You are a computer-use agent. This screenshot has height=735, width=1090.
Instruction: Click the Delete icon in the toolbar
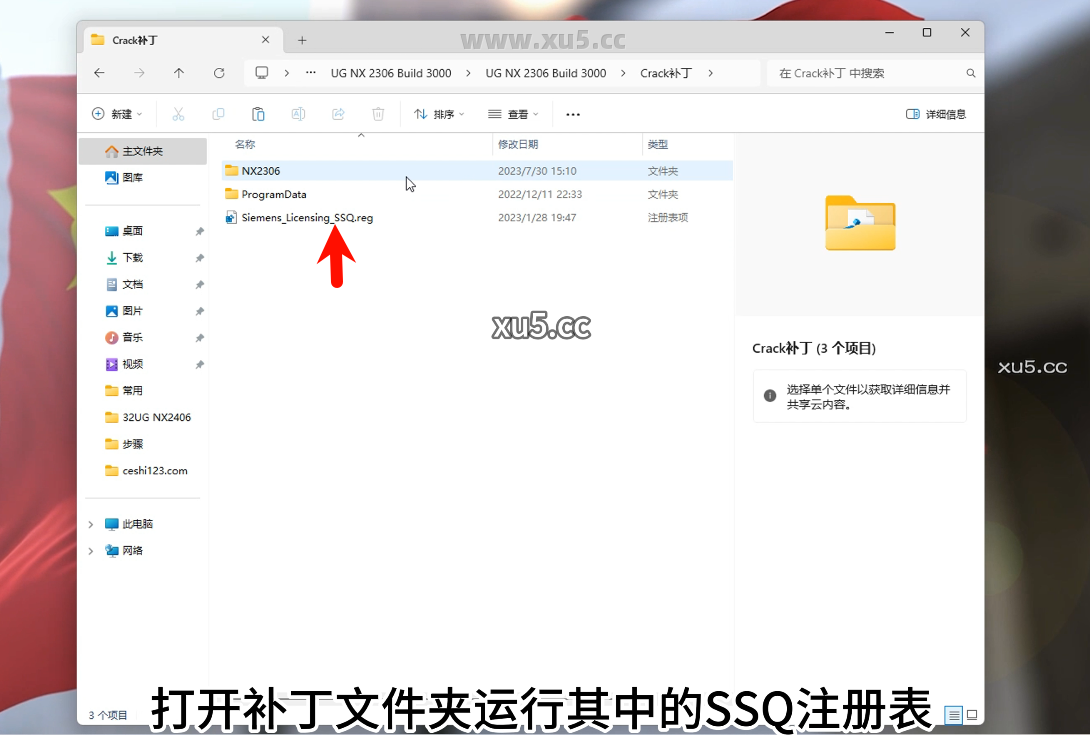(378, 114)
